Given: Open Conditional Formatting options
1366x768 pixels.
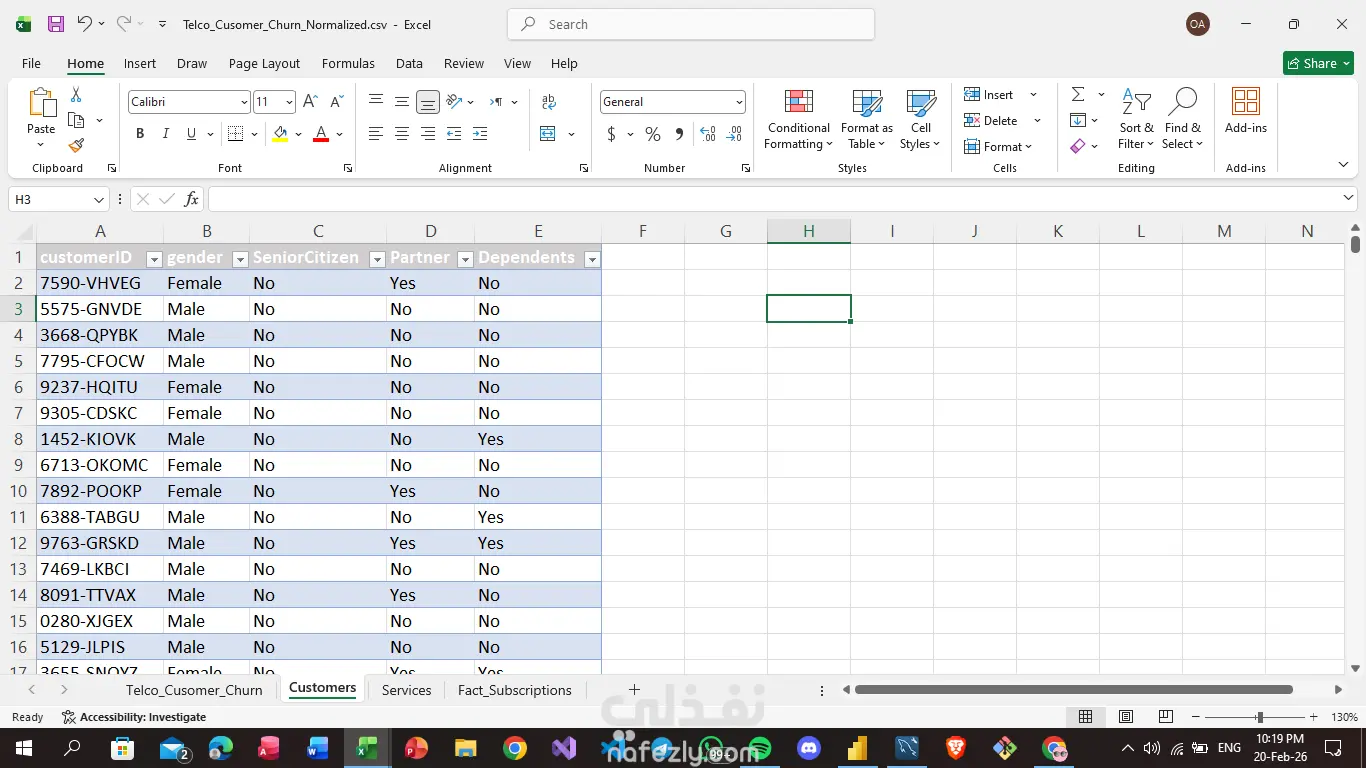Looking at the screenshot, I should [x=798, y=120].
